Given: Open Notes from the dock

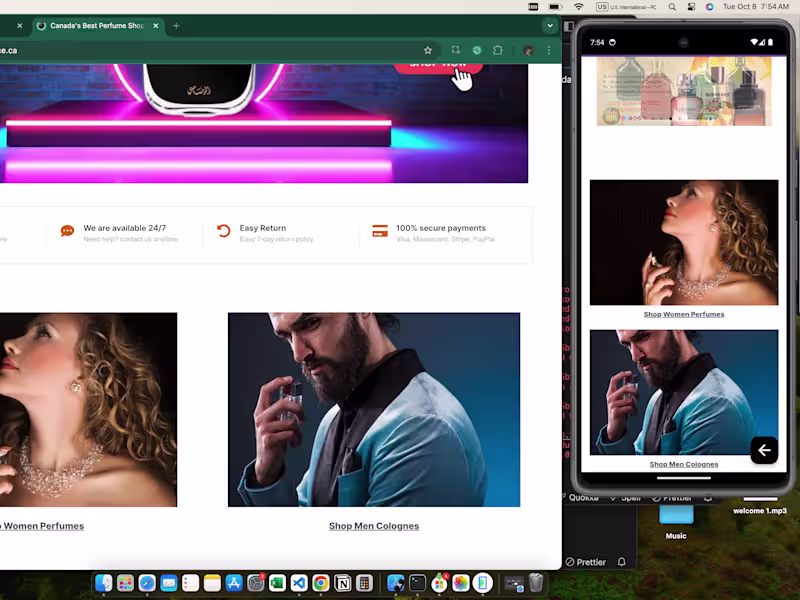Looking at the screenshot, I should 212,583.
